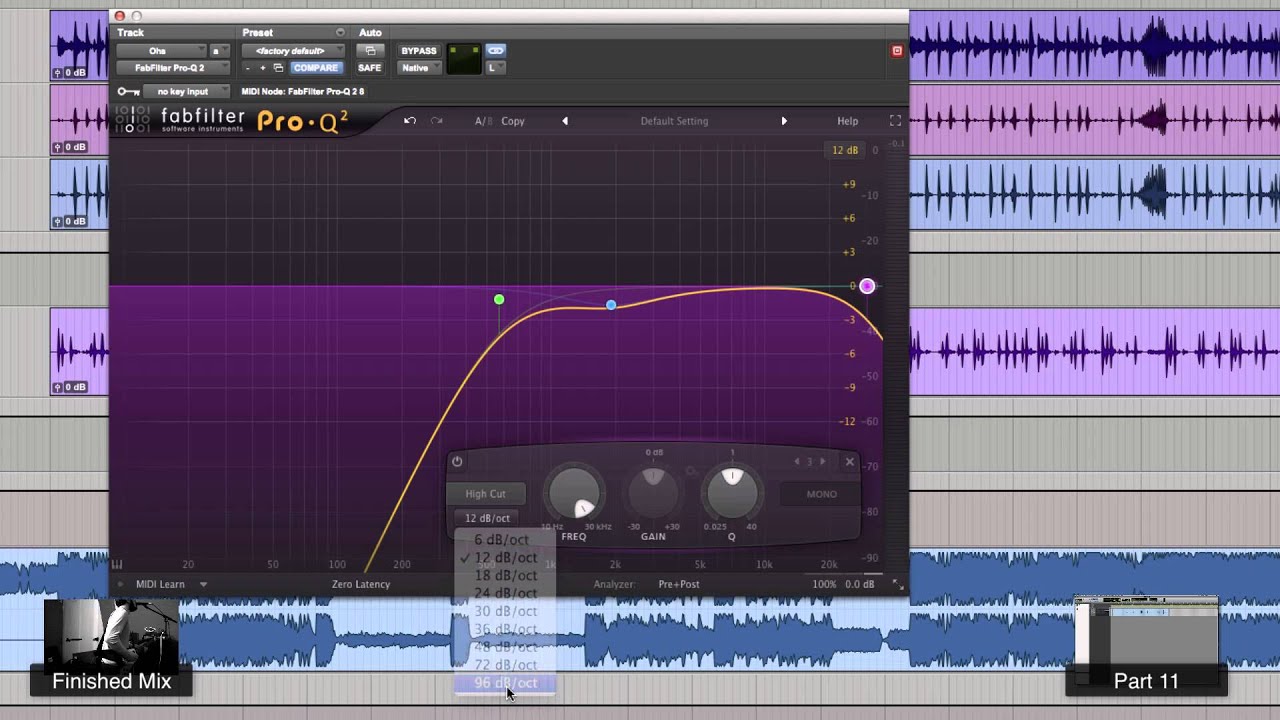Select the green EQ band node
The width and height of the screenshot is (1280, 720).
[x=499, y=300]
